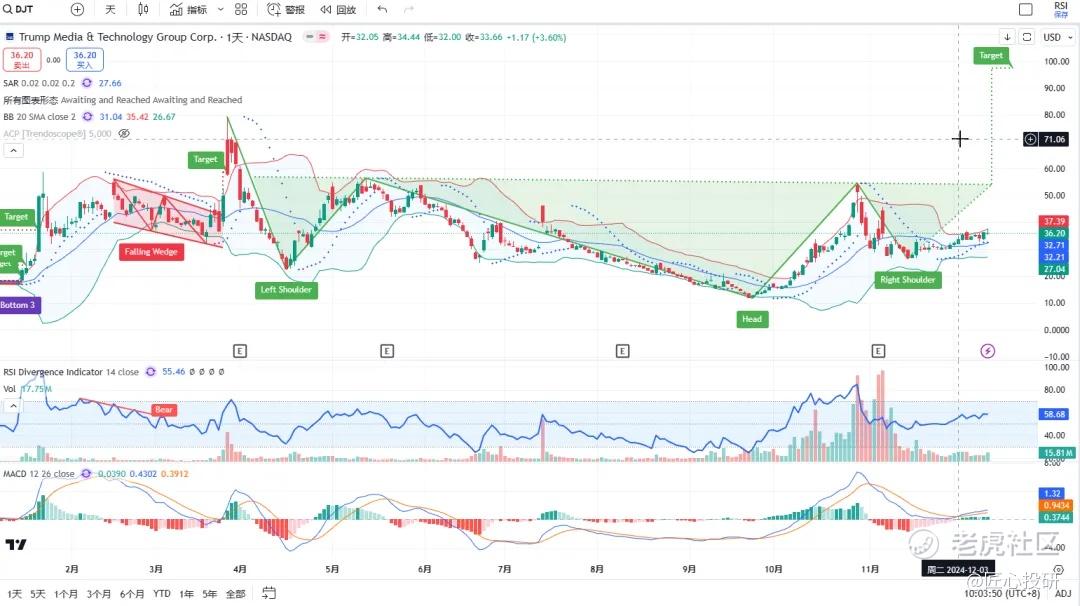Click the grey minus pill icon after NASDAQ
This screenshot has height=606, width=1080.
click(x=310, y=36)
